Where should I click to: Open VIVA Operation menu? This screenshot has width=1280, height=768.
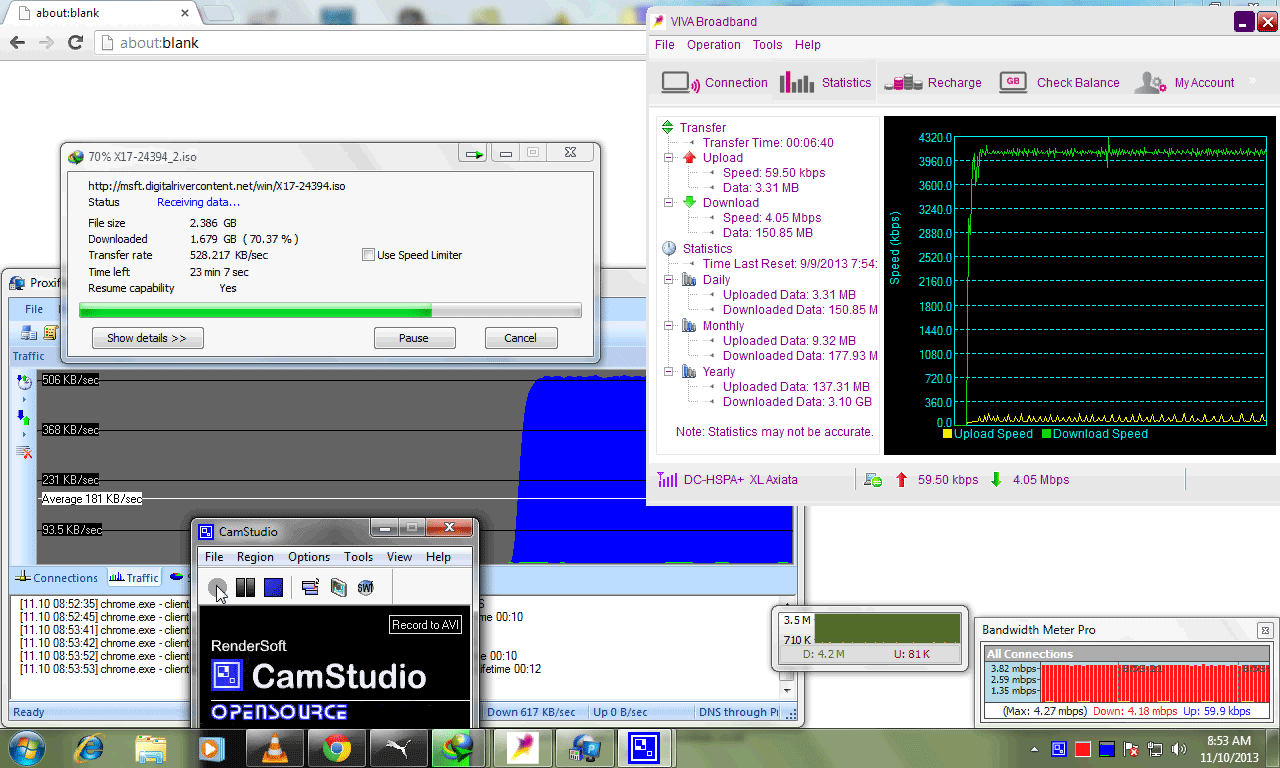click(x=714, y=45)
